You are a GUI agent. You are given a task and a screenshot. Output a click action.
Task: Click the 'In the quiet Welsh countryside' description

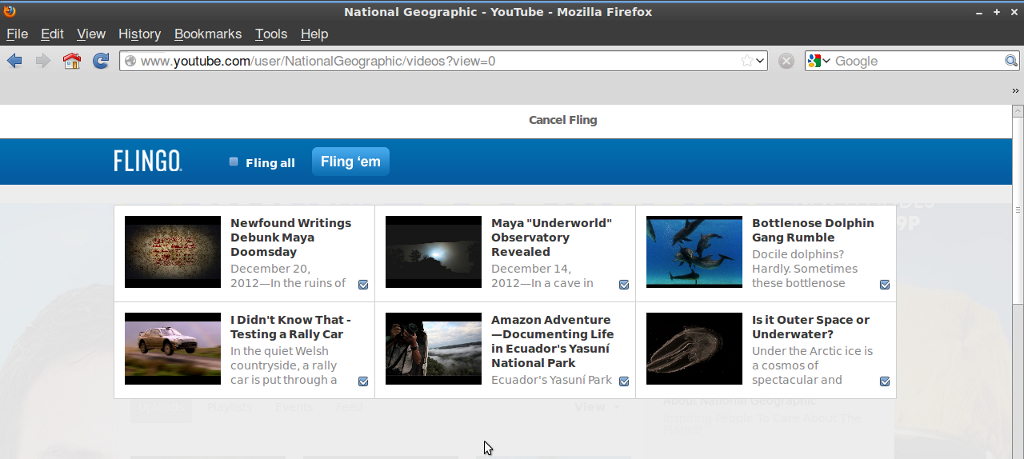pos(286,365)
